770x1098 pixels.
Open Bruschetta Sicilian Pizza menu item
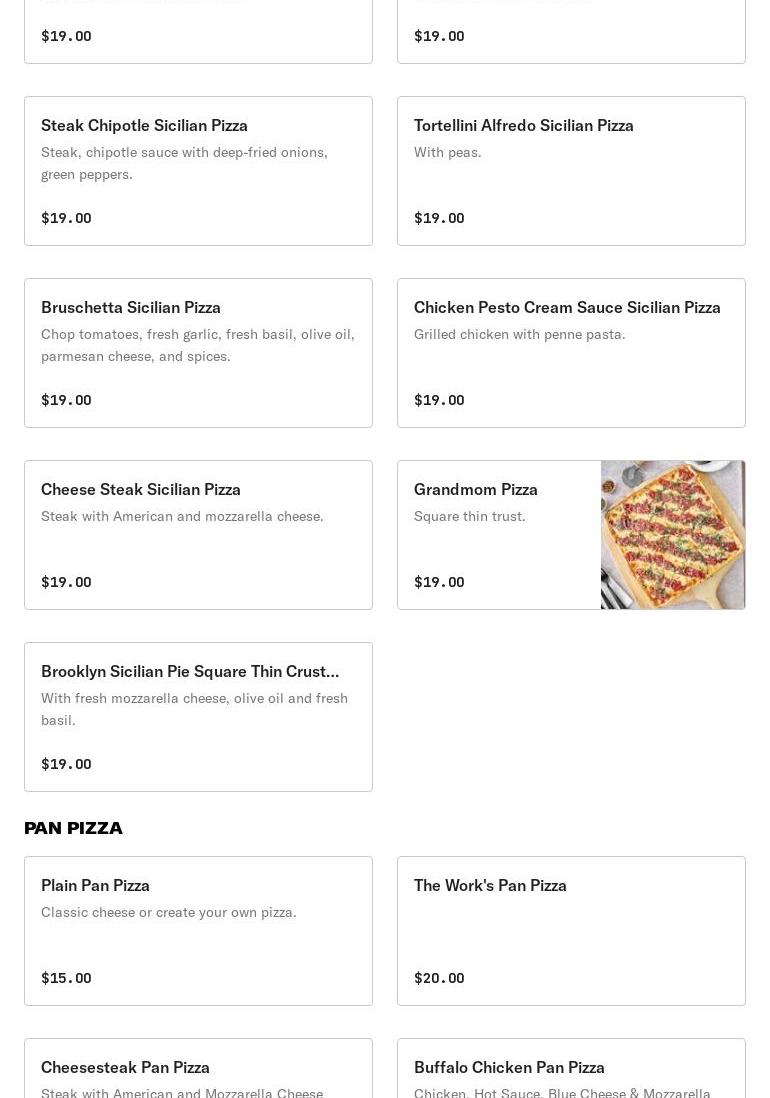coord(198,353)
